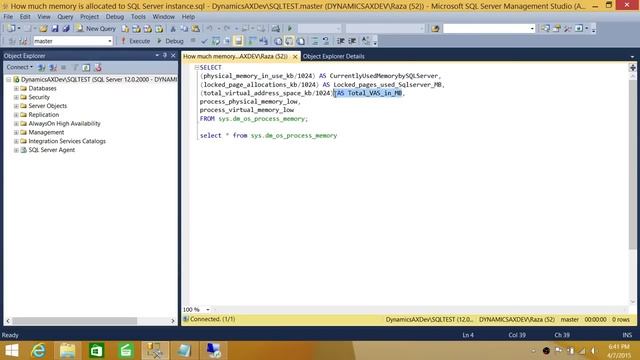This screenshot has width=640, height=360.
Task: Close the Object Explorer panel
Action: tap(173, 55)
